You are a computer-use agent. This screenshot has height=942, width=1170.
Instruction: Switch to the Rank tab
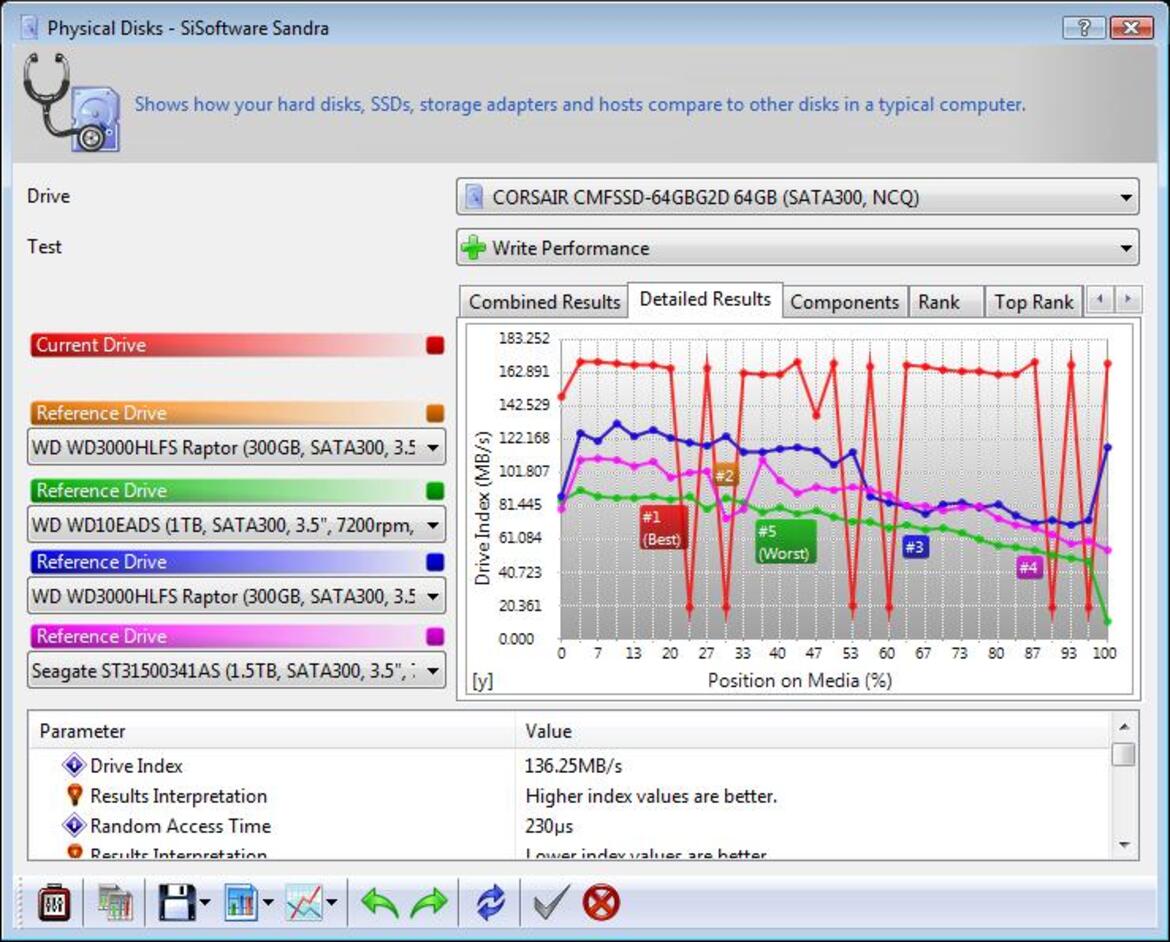(945, 302)
